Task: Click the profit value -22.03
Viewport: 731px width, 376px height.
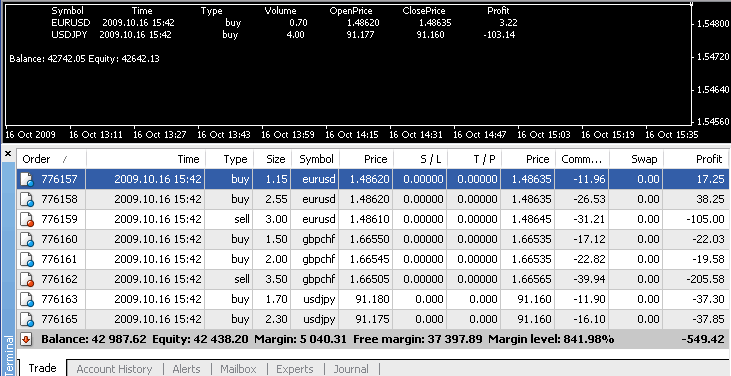Action: 710,239
